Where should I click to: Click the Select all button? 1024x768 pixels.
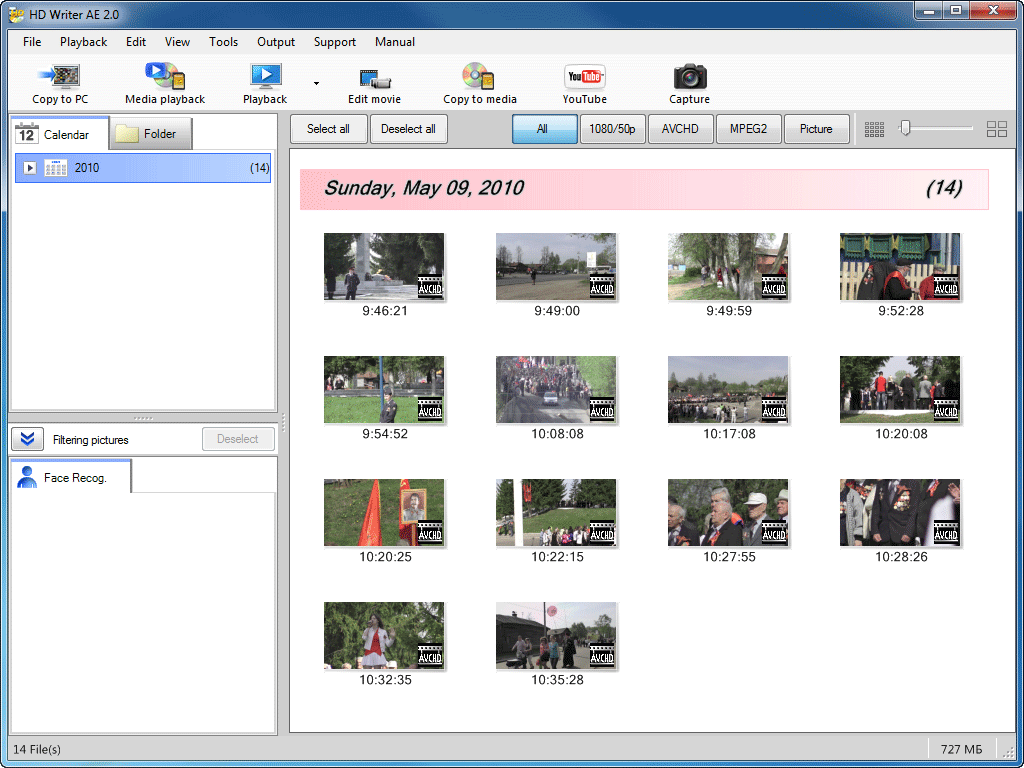tap(328, 129)
